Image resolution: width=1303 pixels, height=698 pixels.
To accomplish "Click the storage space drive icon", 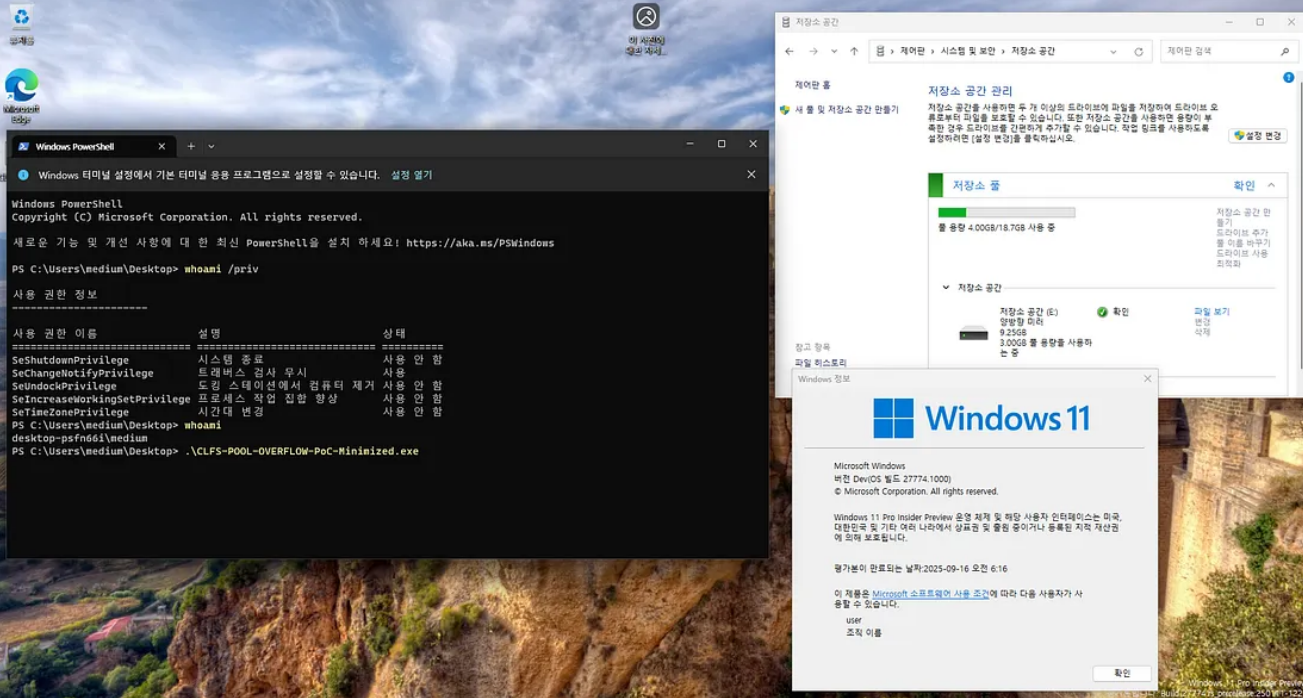I will click(x=973, y=333).
